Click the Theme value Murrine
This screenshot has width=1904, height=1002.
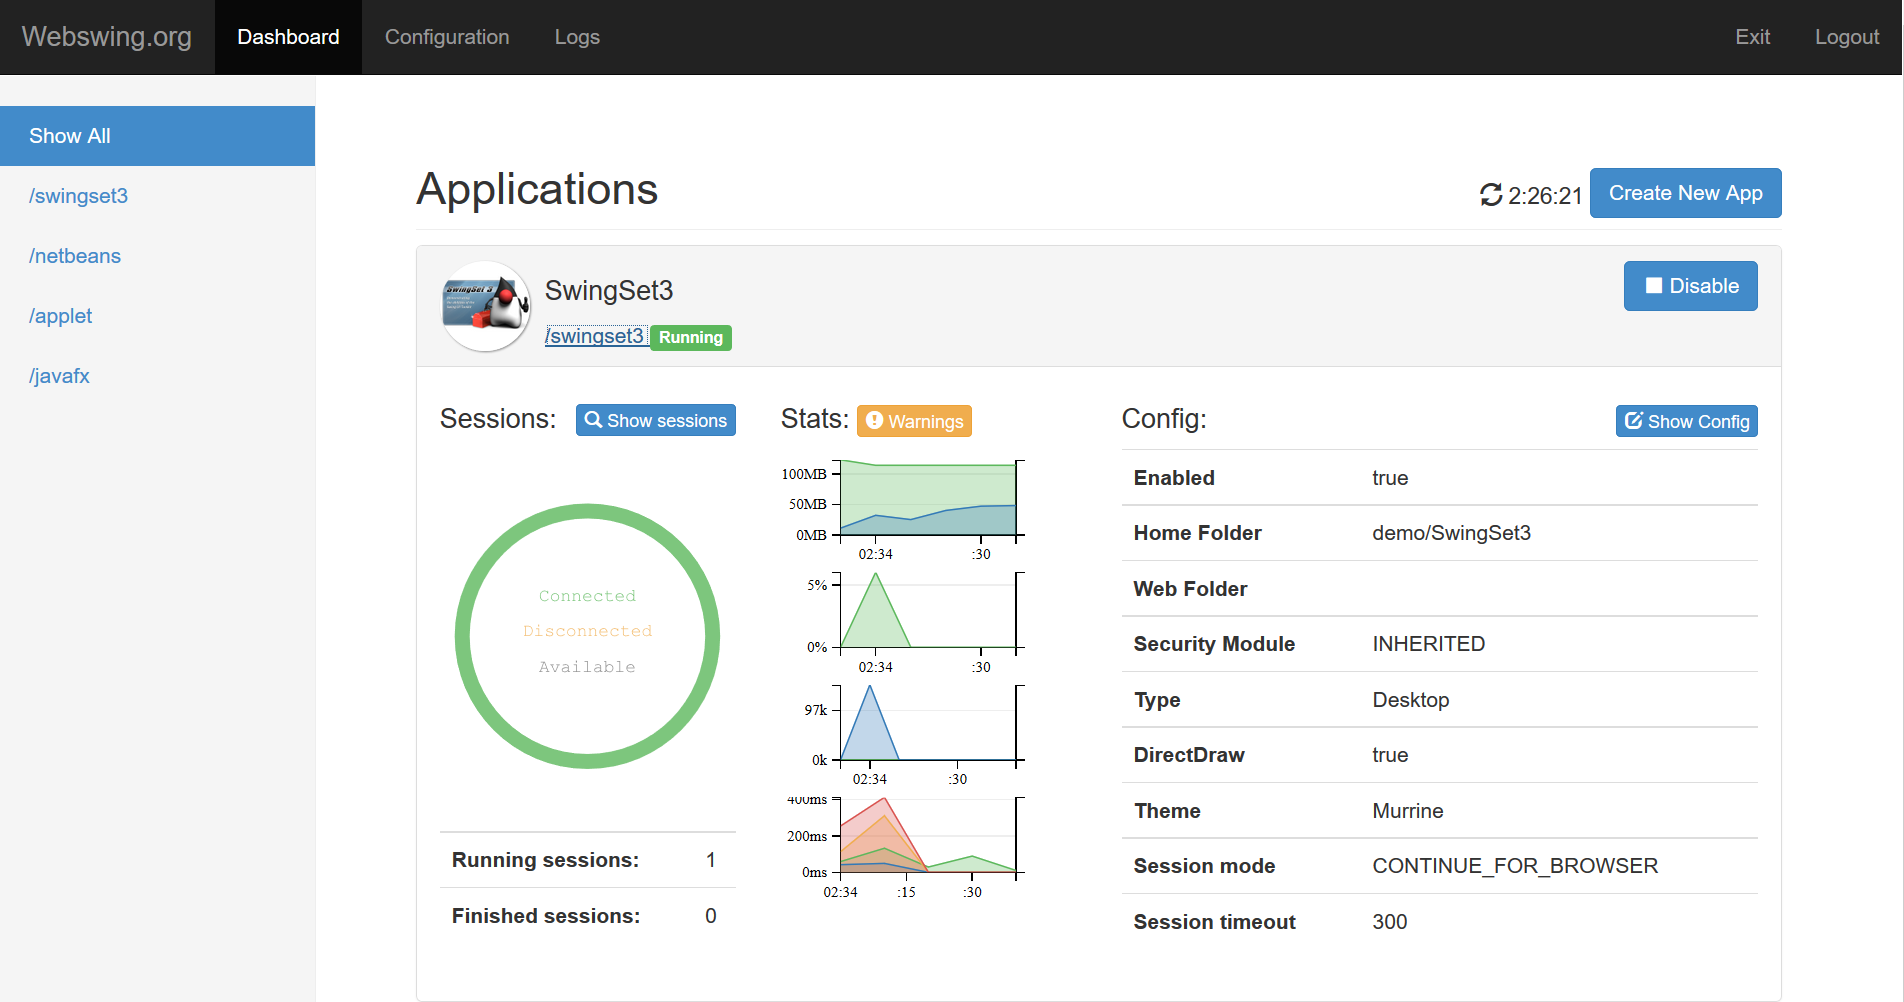tap(1407, 811)
